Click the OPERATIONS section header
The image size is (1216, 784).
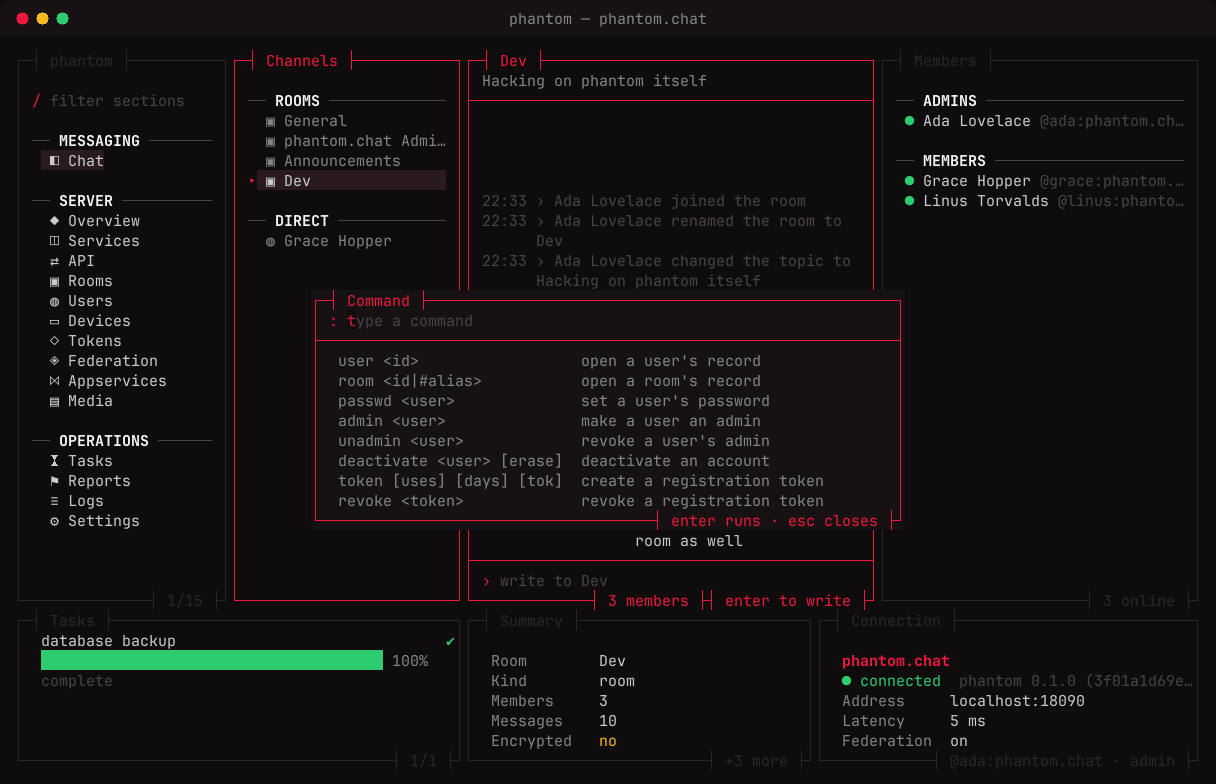click(104, 441)
